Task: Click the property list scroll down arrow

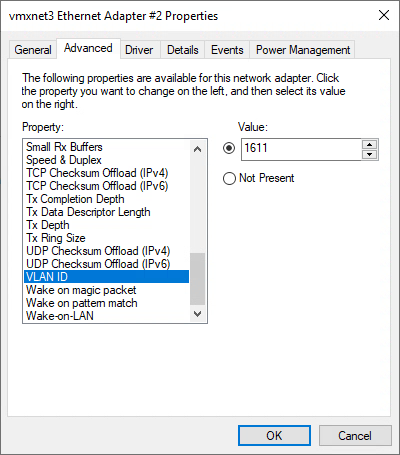Action: point(198,314)
